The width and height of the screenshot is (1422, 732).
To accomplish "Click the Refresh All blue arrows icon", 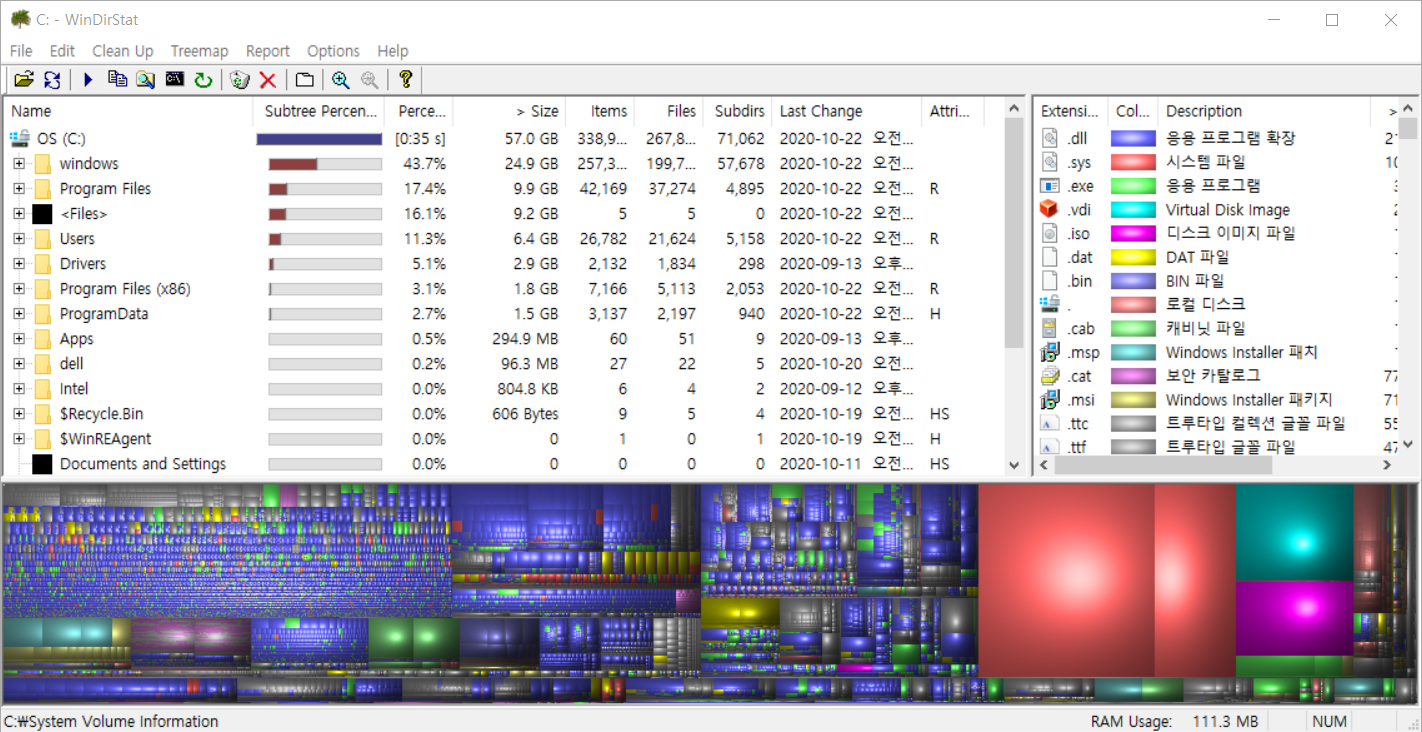I will (52, 80).
